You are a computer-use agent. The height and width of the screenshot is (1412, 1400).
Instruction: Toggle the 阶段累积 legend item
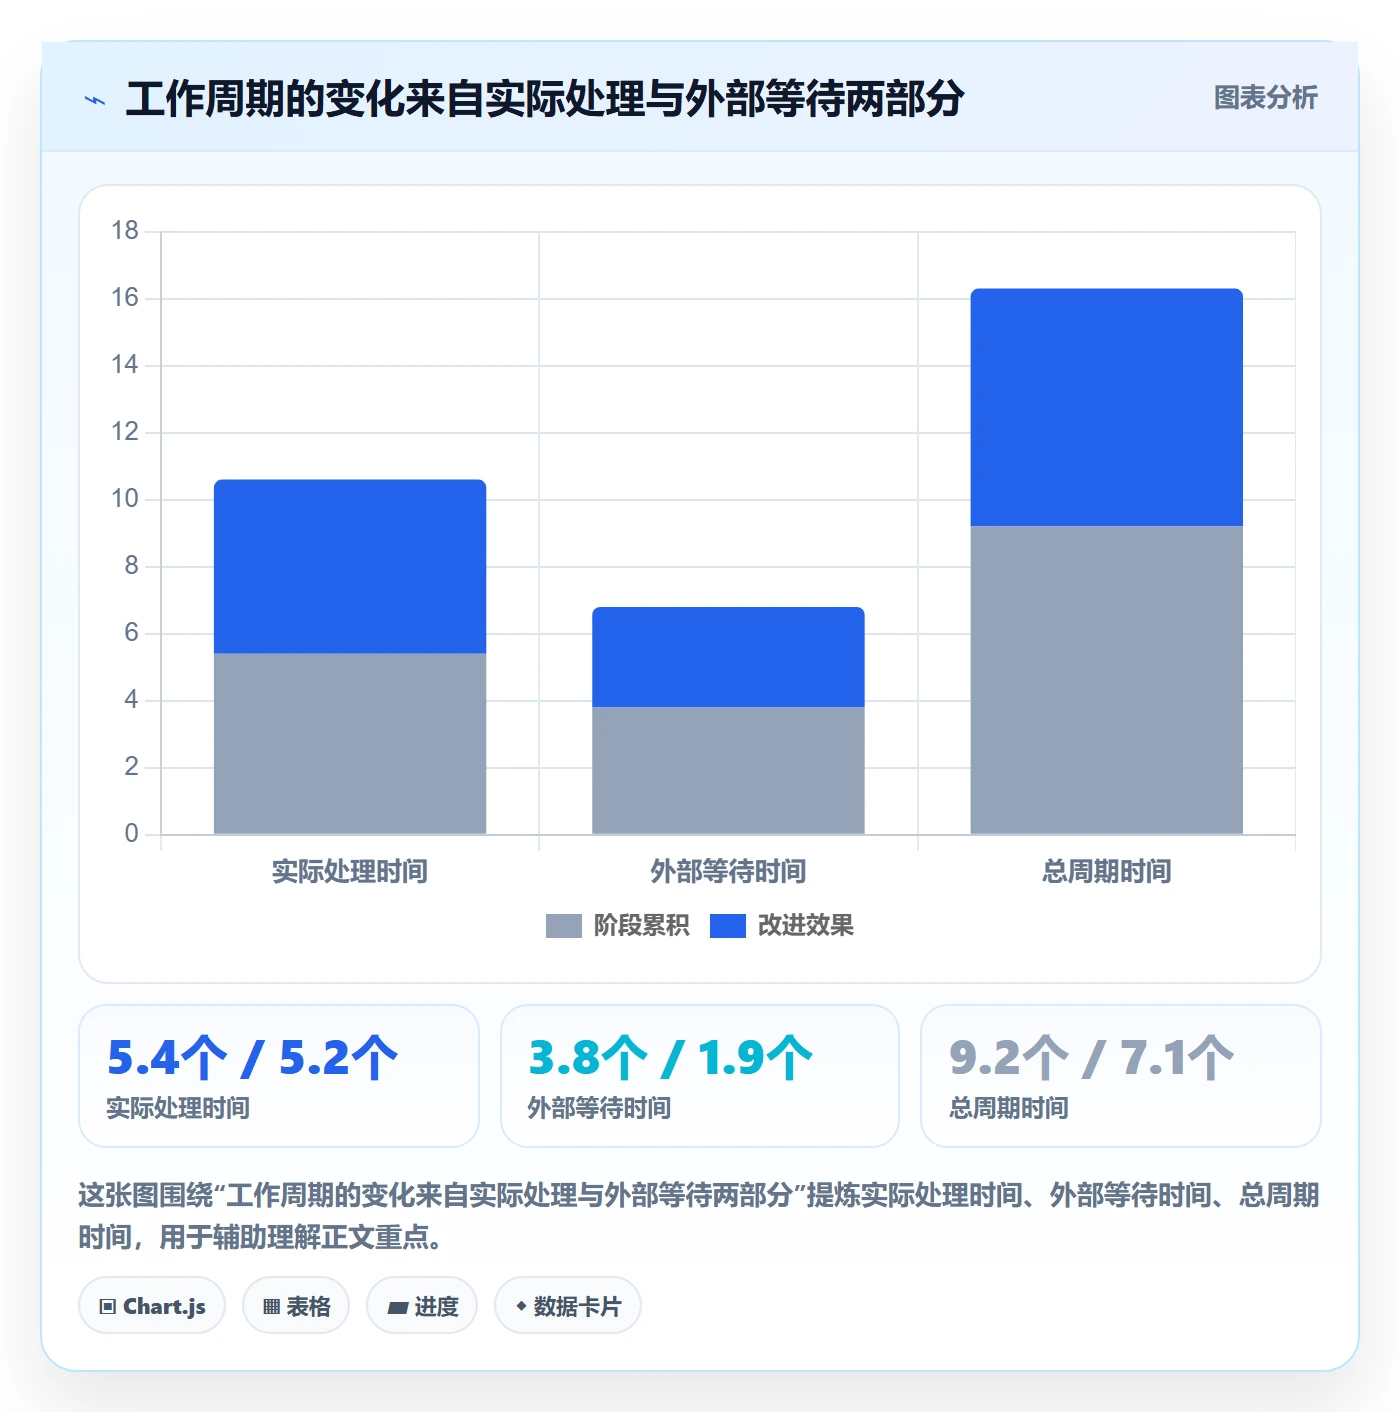tap(617, 926)
